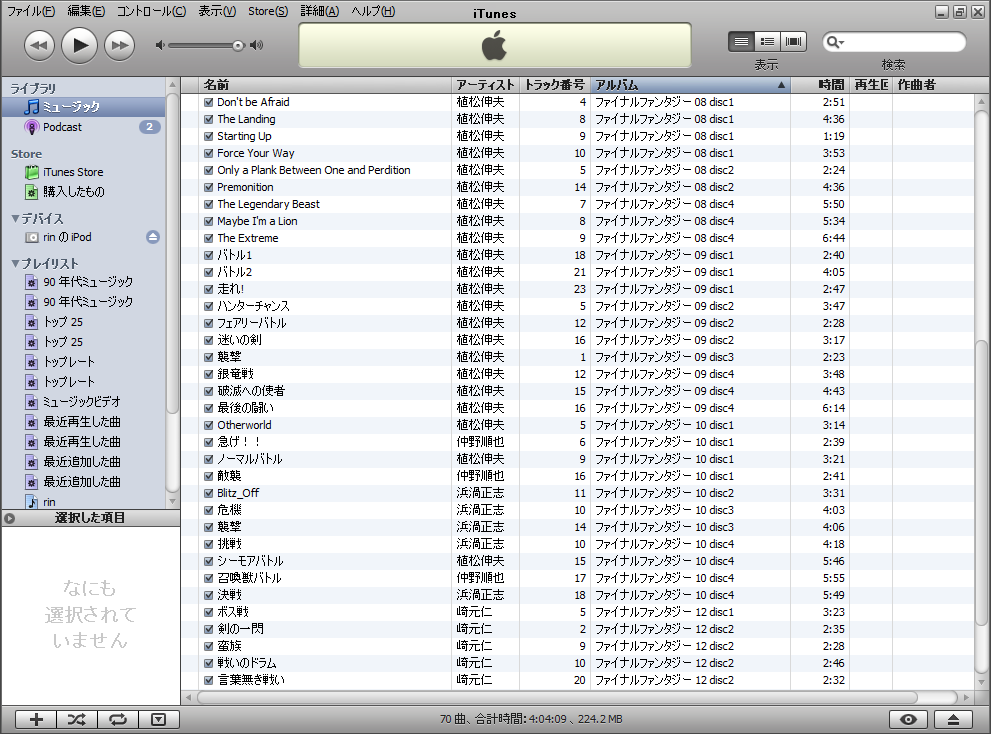Uncheck Force Your Way track checkbox

coord(209,153)
